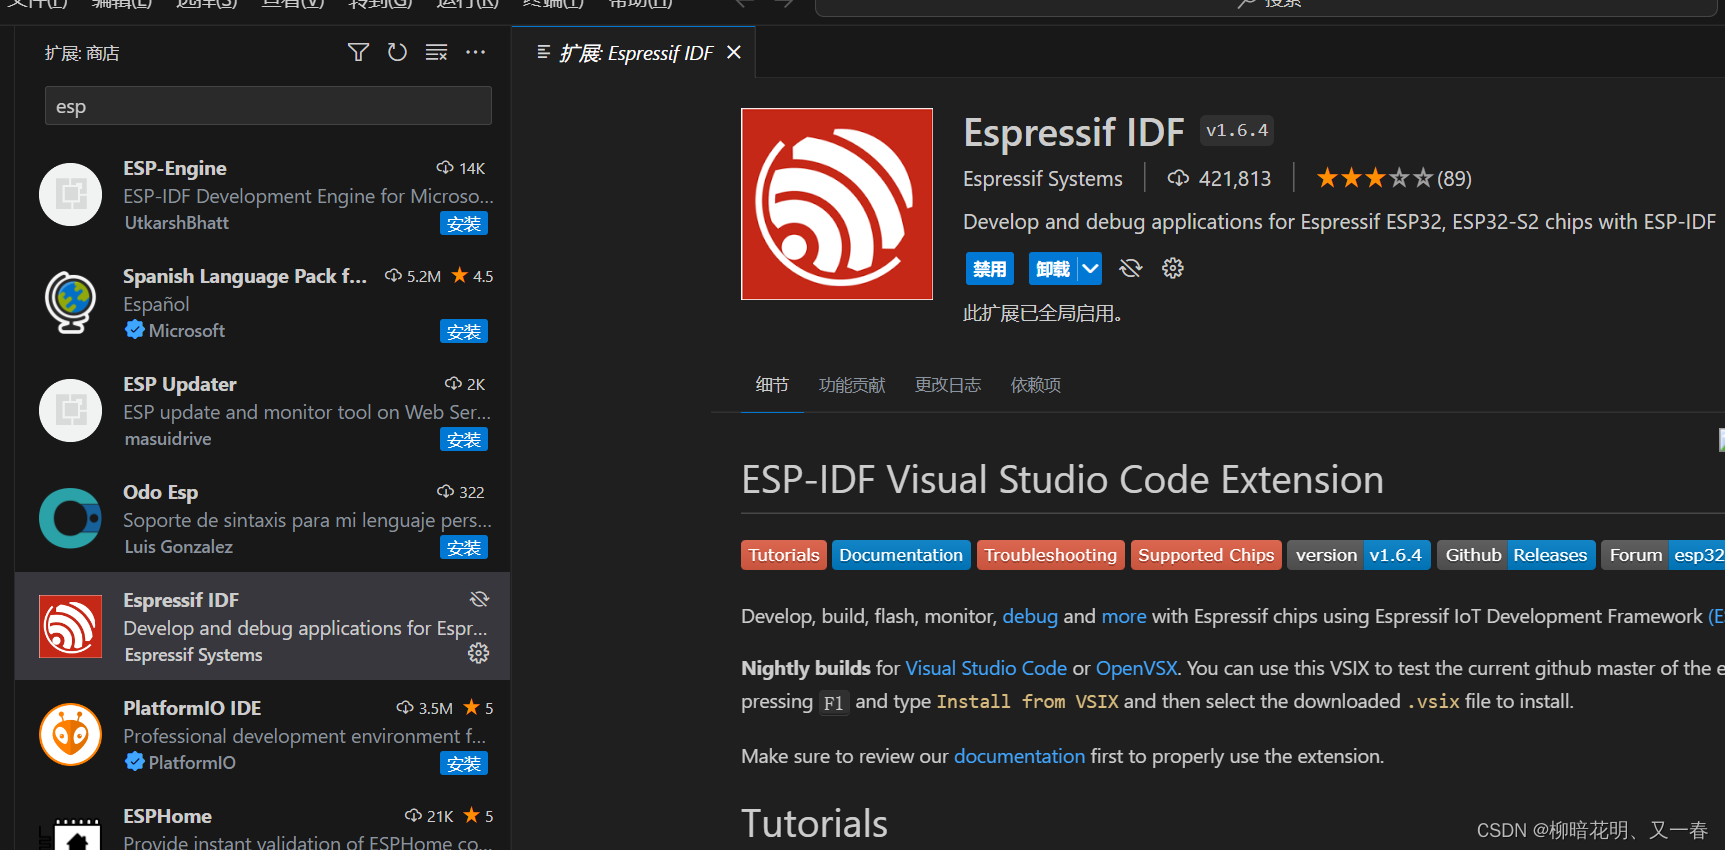
Task: Install the ESP Updater extension
Action: pos(464,440)
